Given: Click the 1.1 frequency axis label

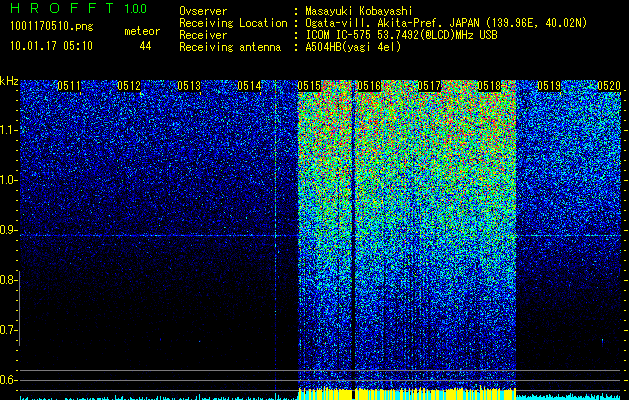Looking at the screenshot, I should point(8,130).
